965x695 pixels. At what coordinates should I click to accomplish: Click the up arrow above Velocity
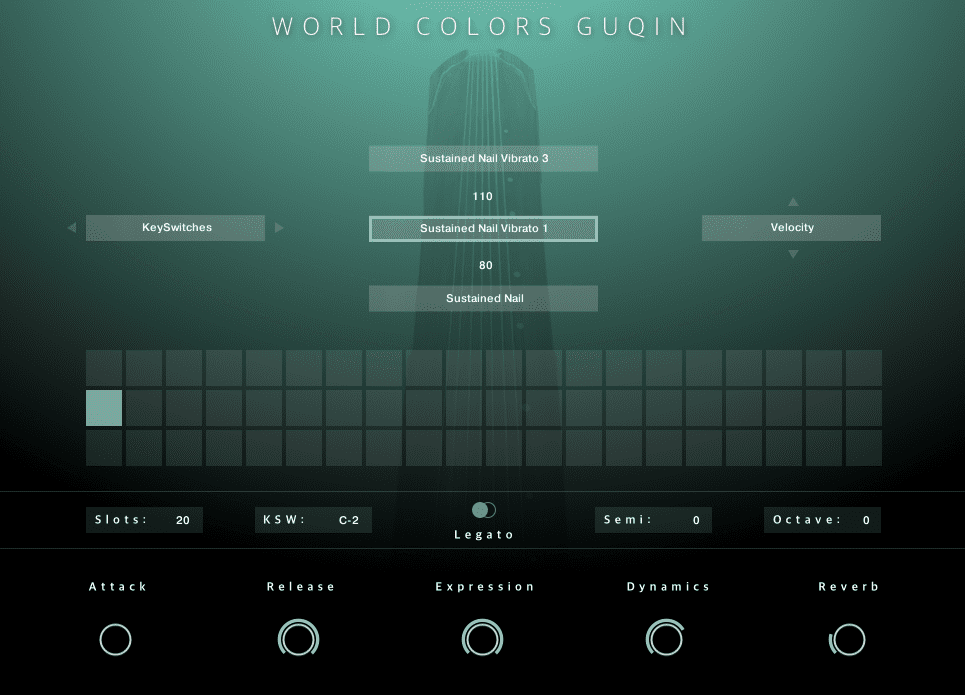pos(793,202)
